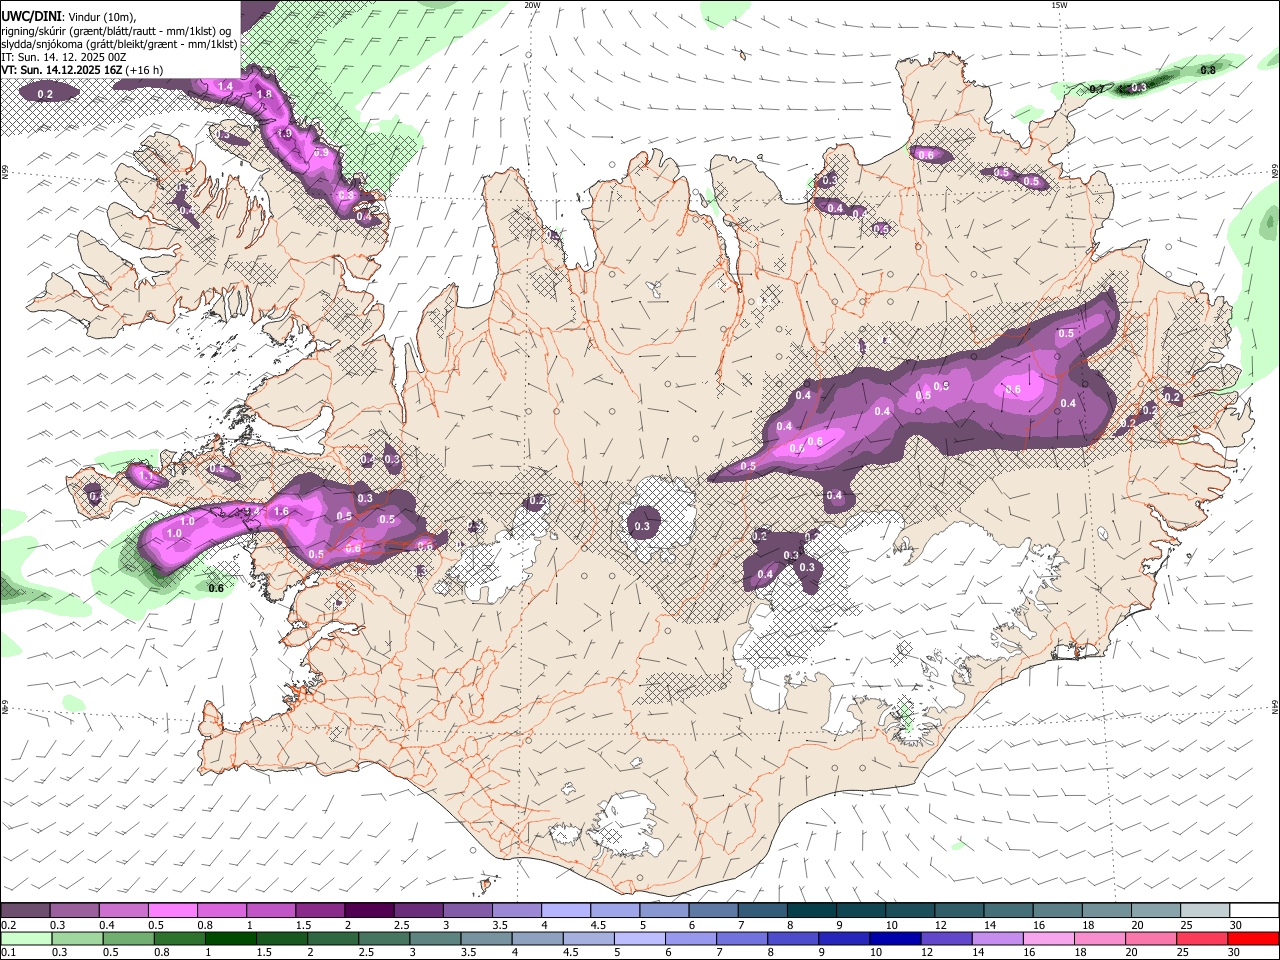Click the '1.8' snowfall value on the map

pos(264,94)
